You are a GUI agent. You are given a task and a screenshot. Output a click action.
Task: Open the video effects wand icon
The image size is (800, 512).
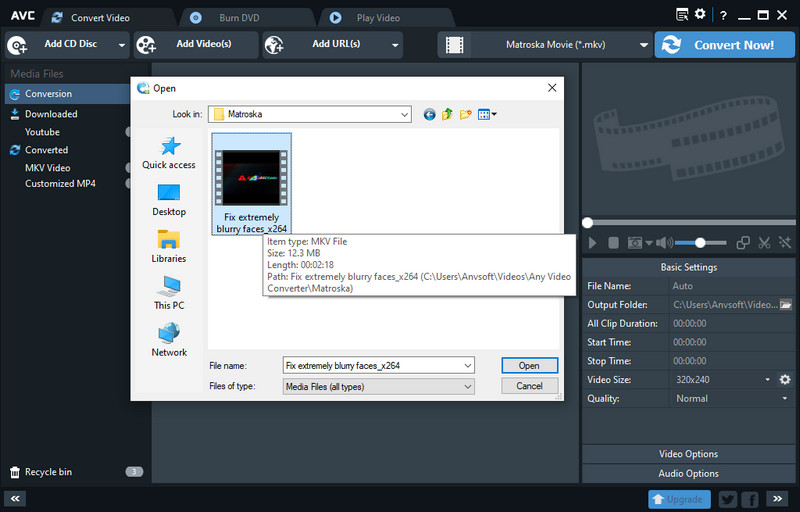point(785,243)
